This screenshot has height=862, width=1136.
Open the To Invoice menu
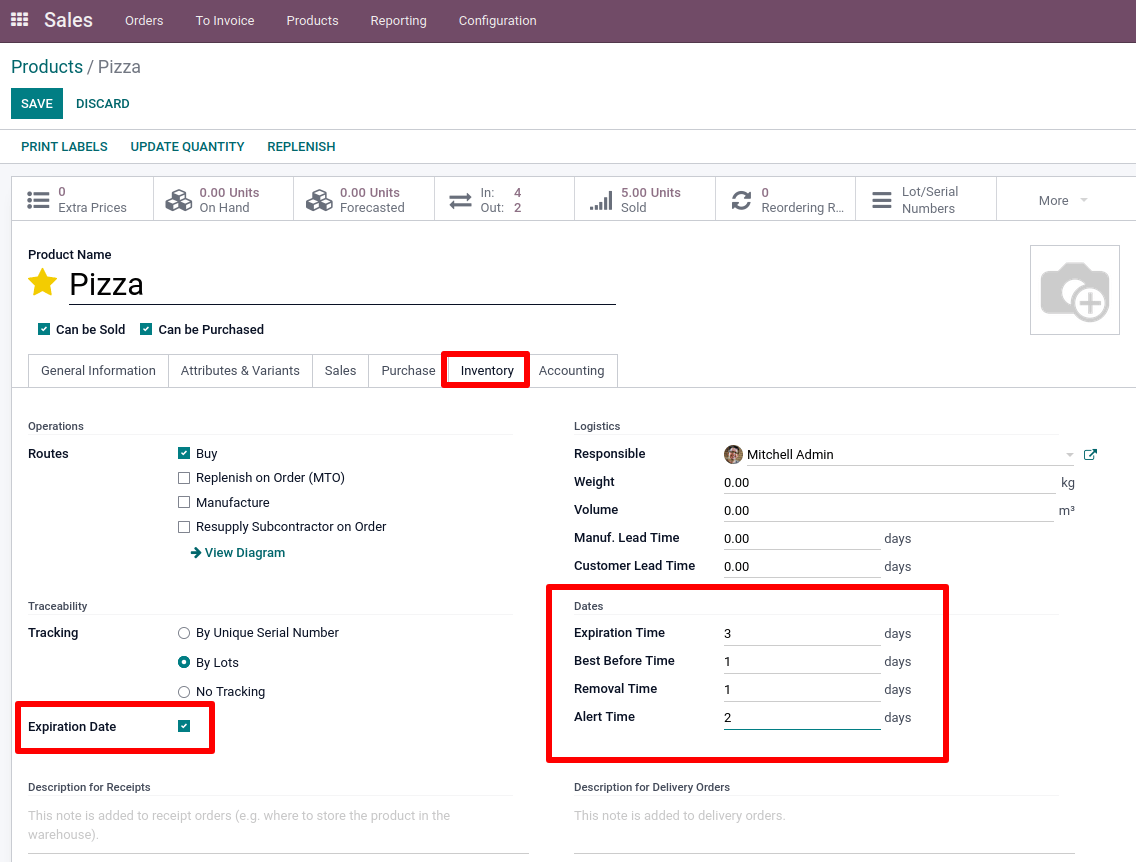click(x=225, y=20)
